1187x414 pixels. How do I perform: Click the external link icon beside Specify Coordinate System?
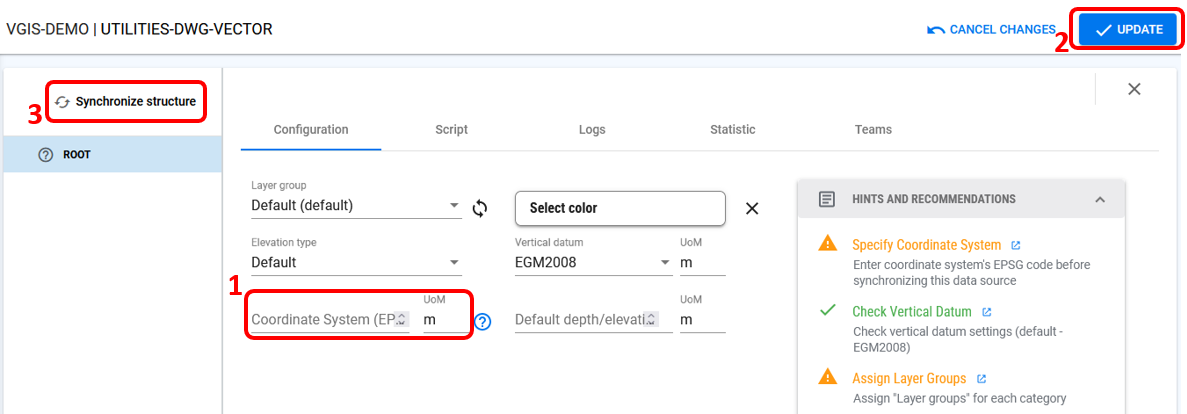point(1016,245)
